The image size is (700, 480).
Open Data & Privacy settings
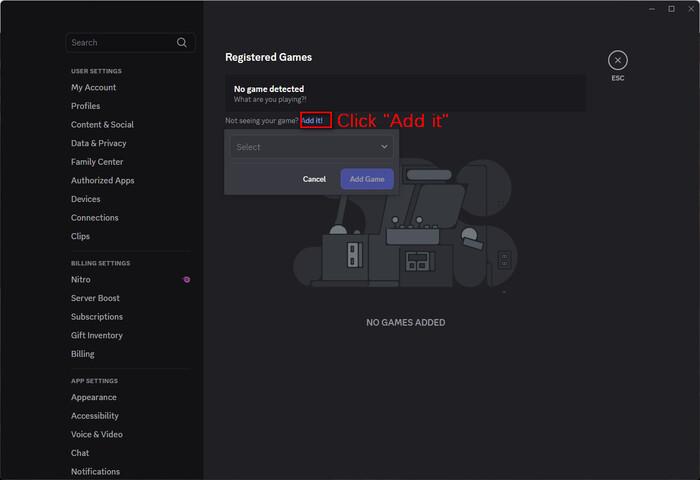[99, 143]
